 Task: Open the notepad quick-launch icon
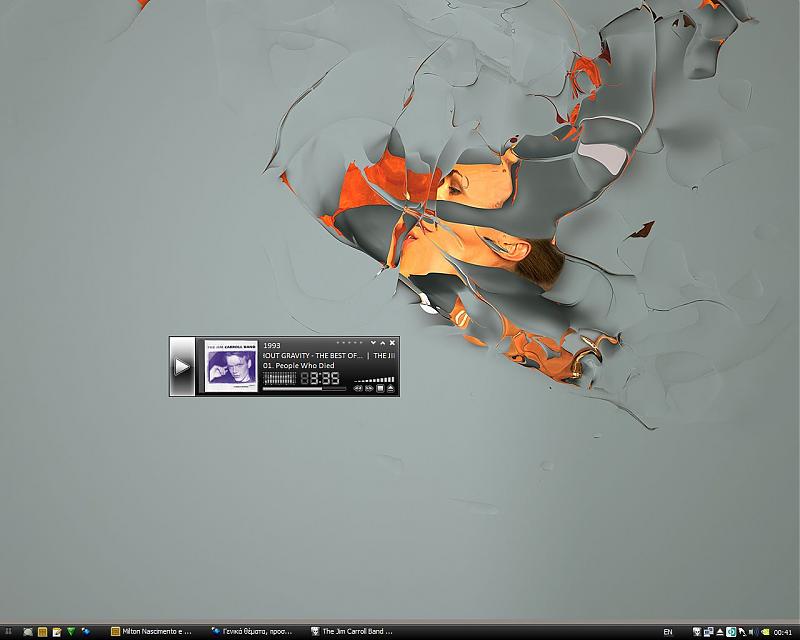click(x=57, y=632)
